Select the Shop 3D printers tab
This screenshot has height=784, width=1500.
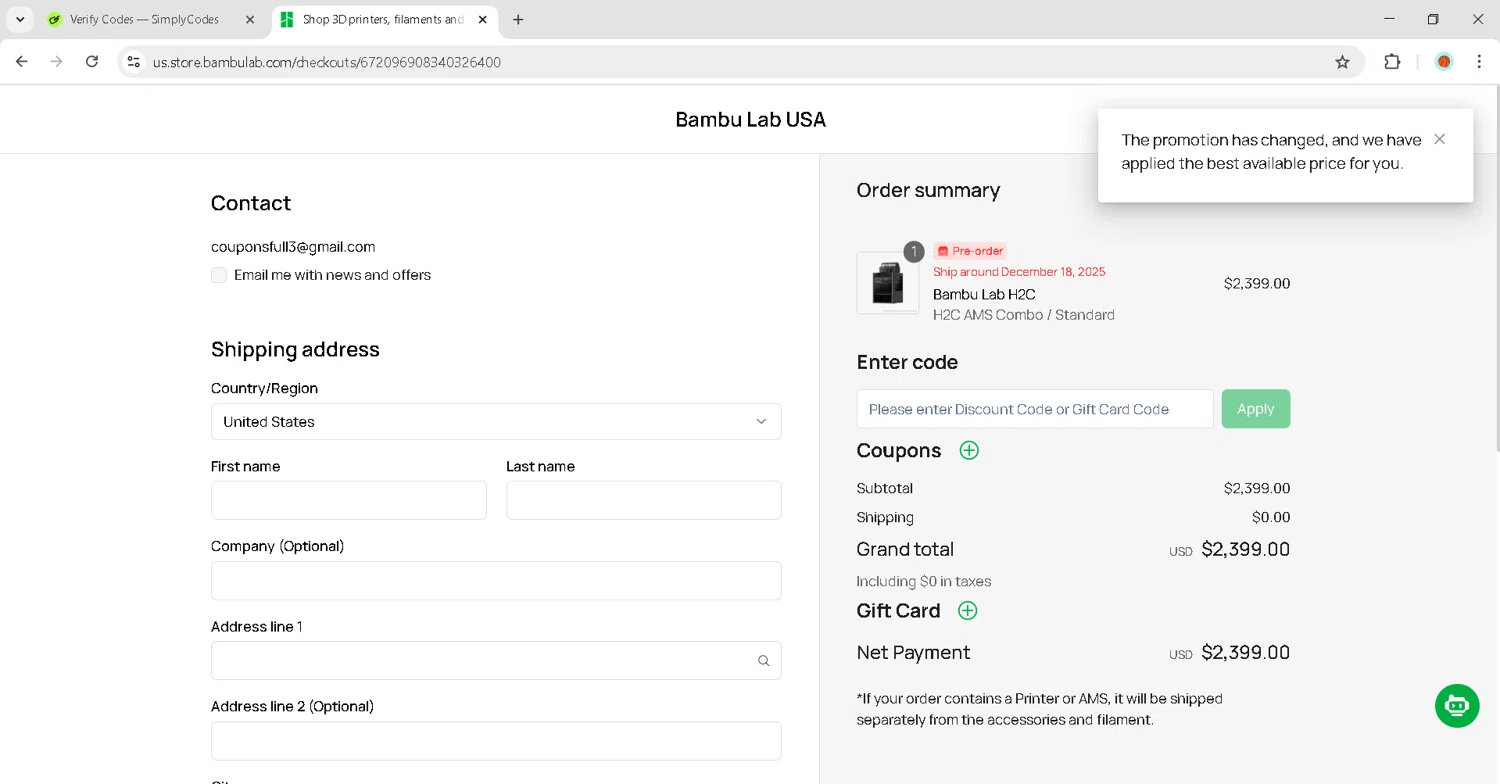pos(385,20)
